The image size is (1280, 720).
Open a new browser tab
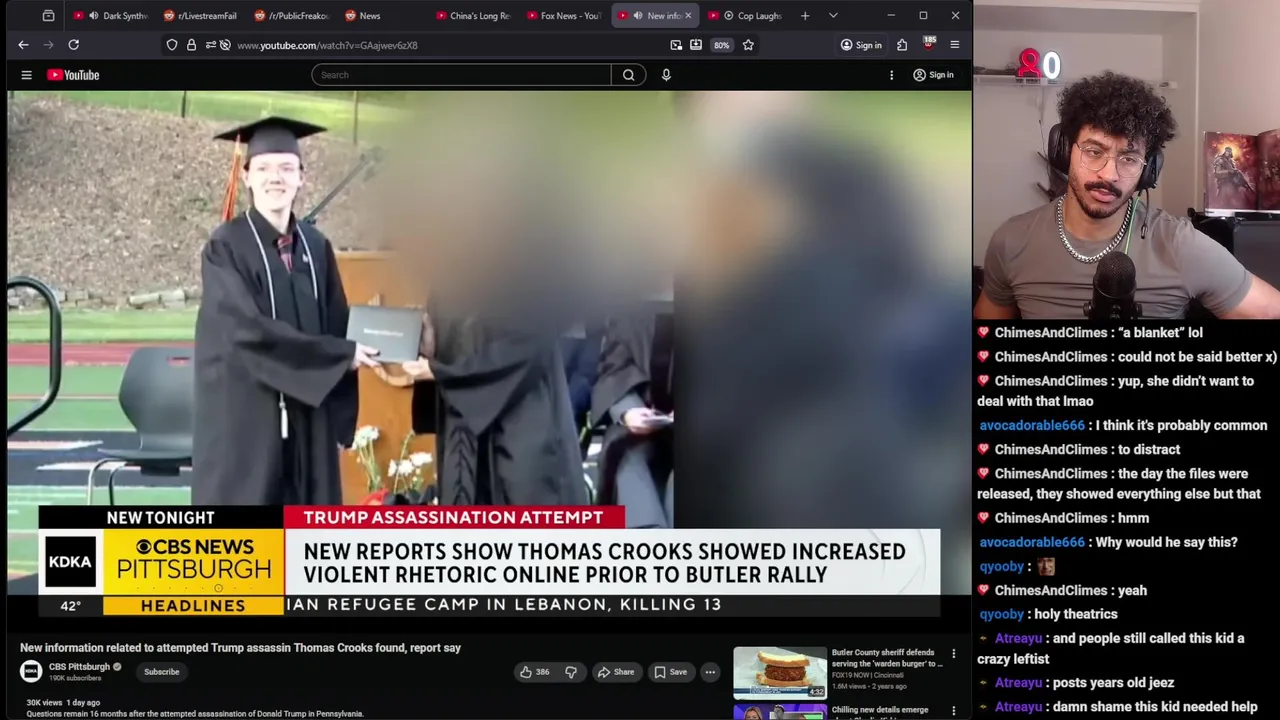tap(805, 16)
